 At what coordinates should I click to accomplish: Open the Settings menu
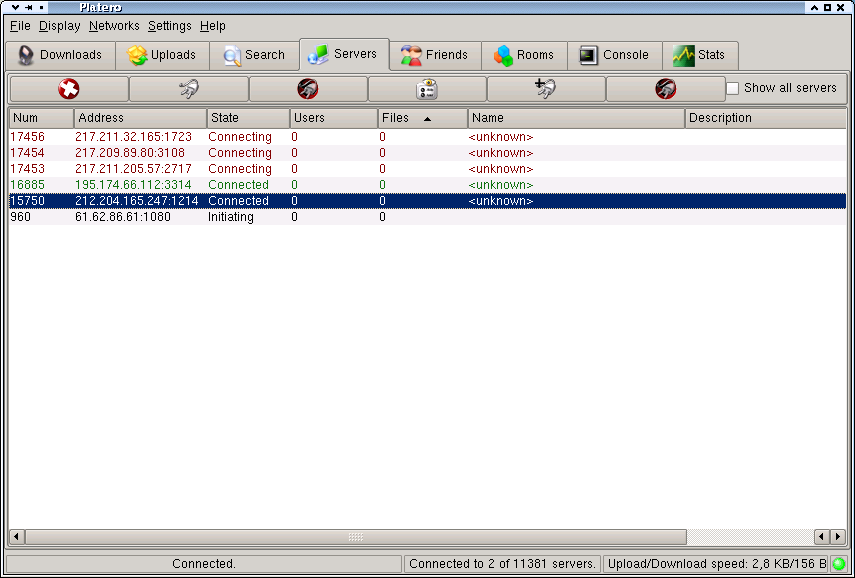coord(170,26)
